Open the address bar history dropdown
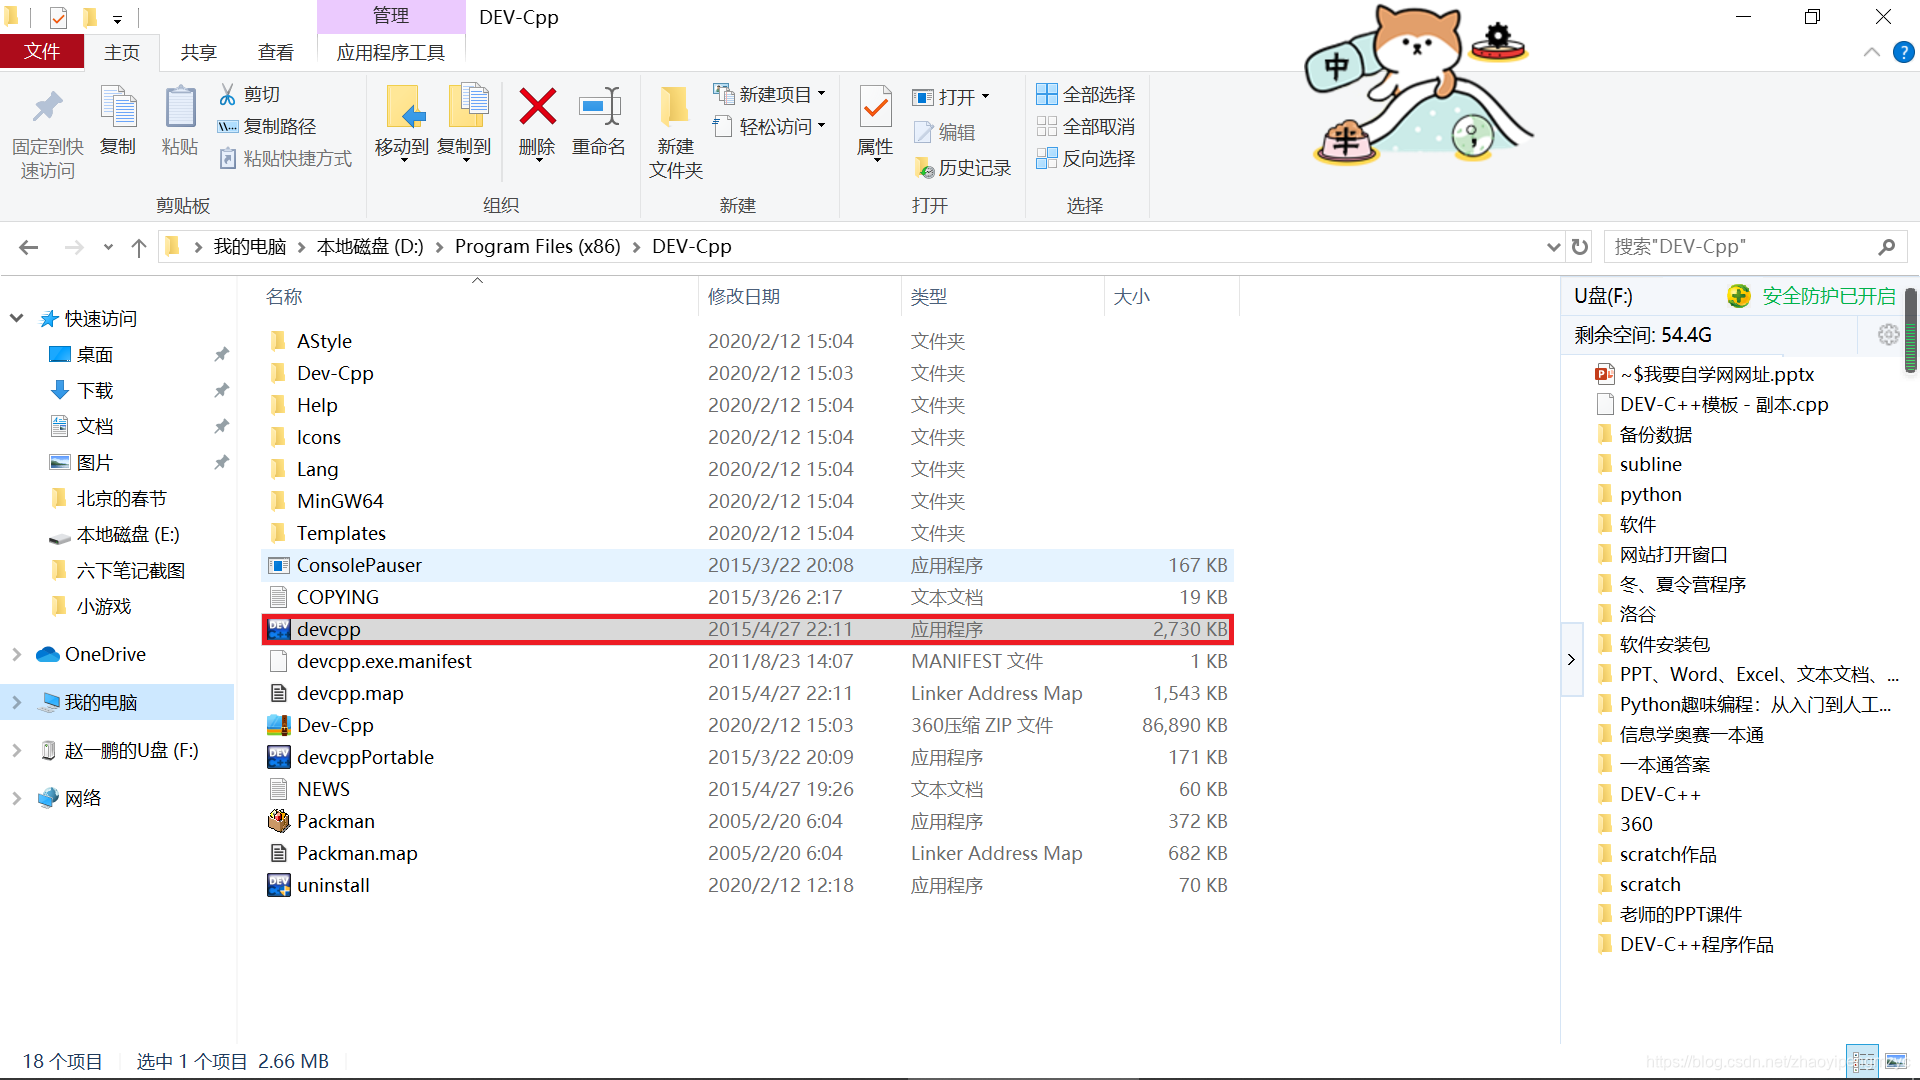This screenshot has height=1080, width=1920. 1553,247
